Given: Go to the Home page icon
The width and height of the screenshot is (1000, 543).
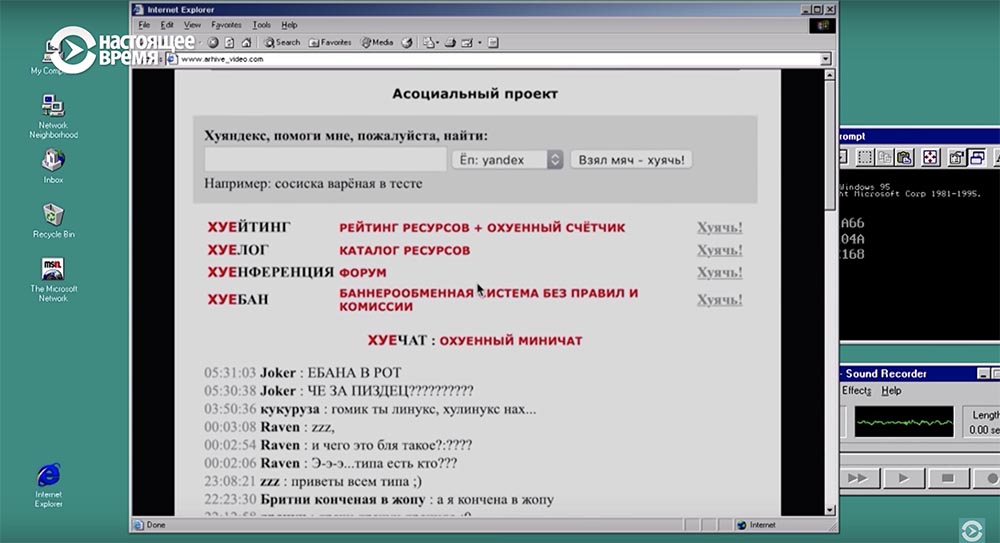Looking at the screenshot, I should 246,43.
